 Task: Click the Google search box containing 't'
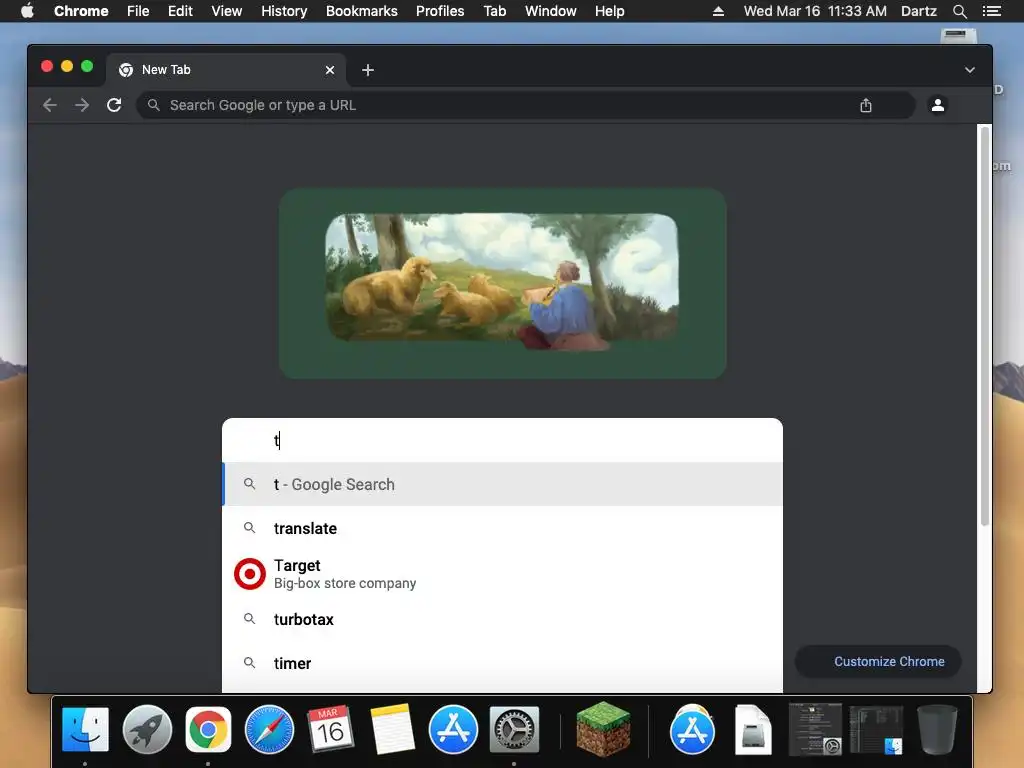[502, 440]
